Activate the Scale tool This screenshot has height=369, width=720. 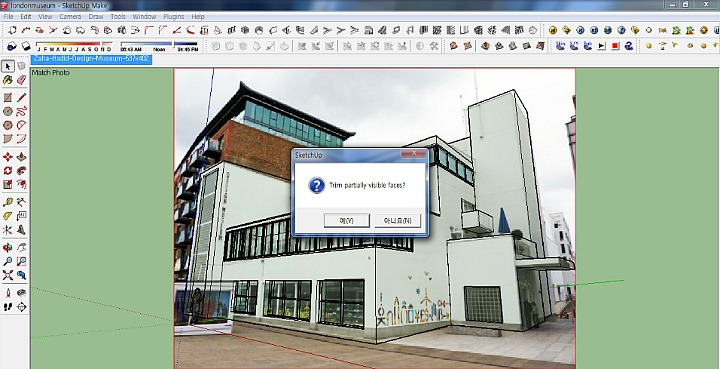tap(8, 184)
